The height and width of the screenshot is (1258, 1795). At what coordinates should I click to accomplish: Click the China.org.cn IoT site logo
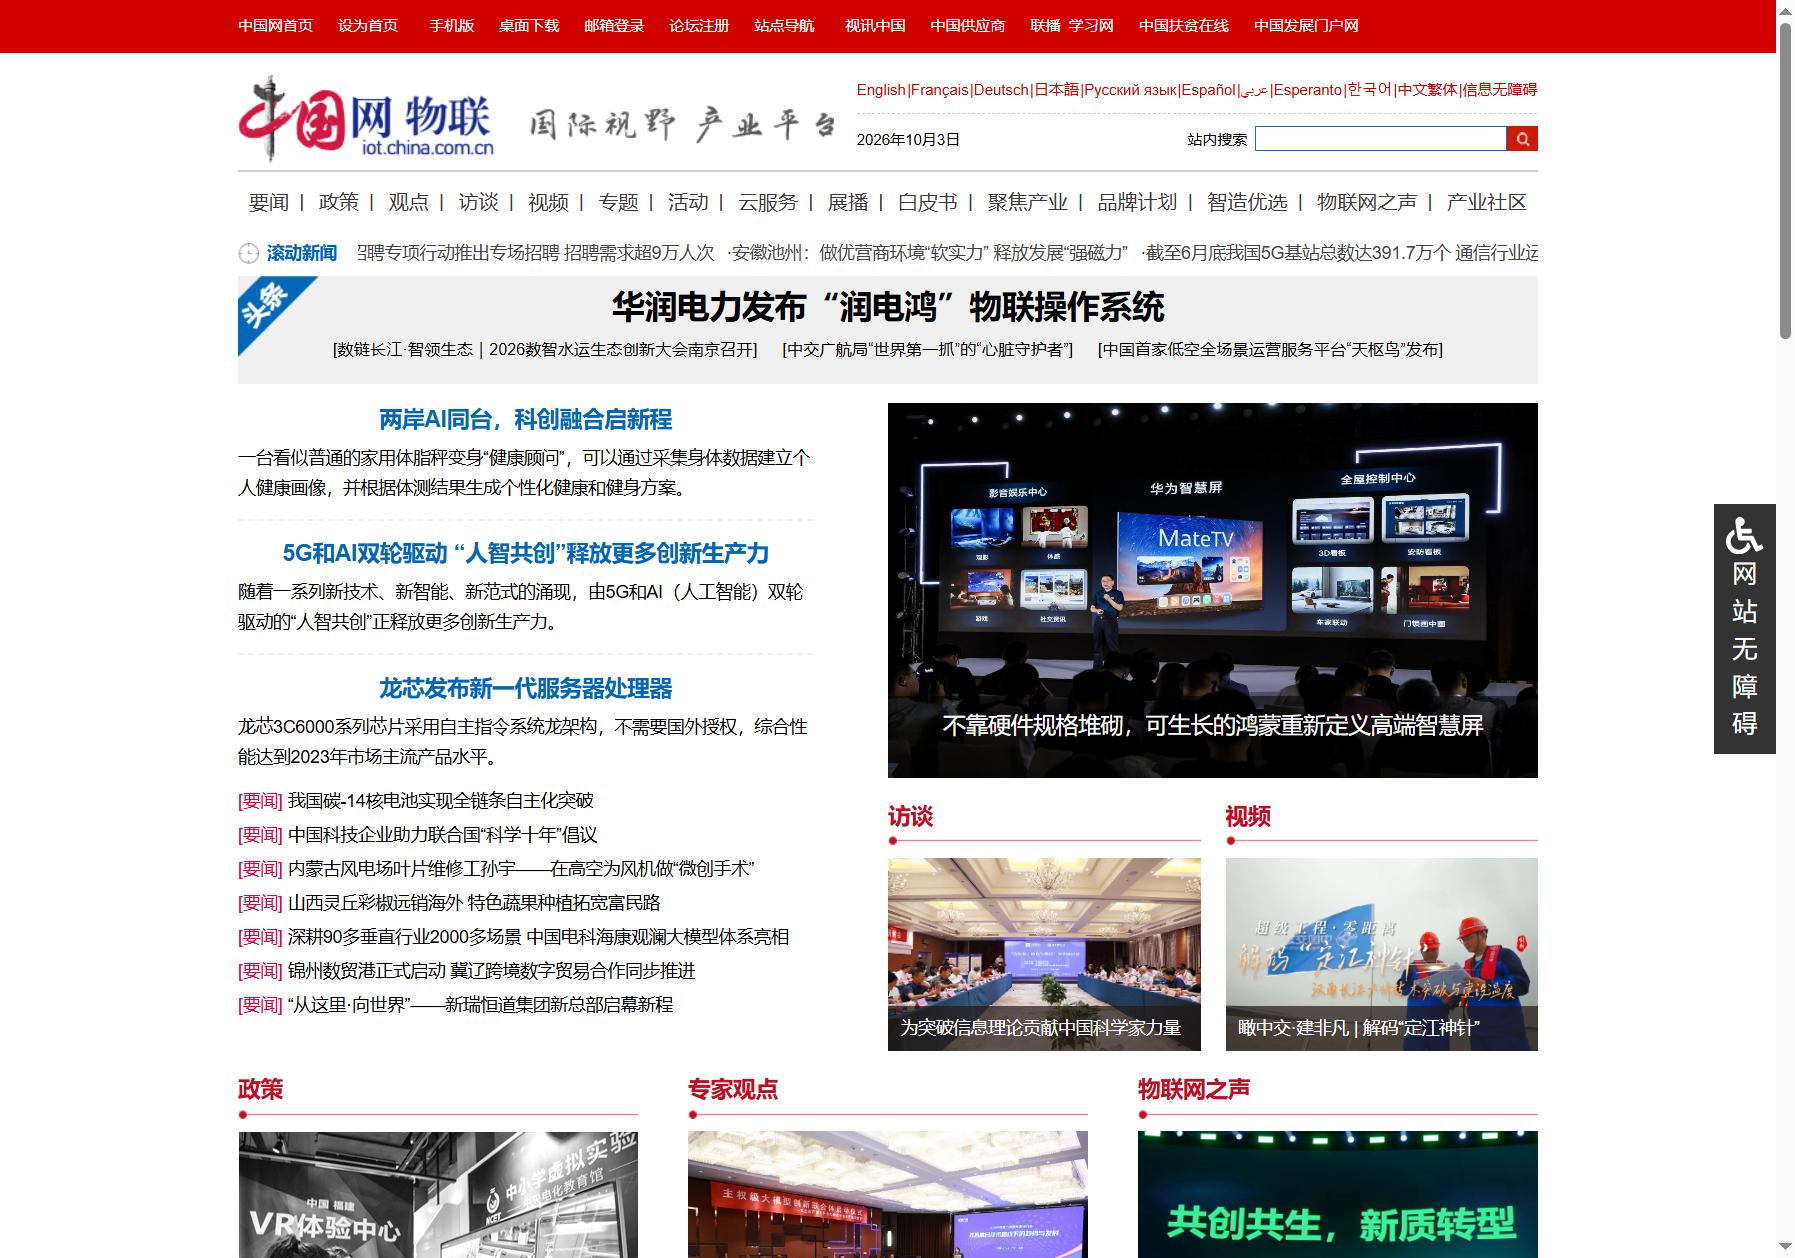click(x=366, y=118)
